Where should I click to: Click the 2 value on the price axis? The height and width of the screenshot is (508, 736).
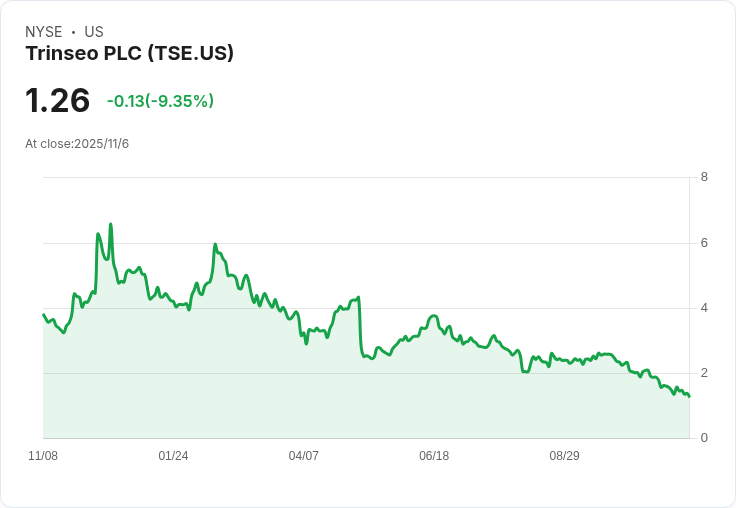click(704, 373)
